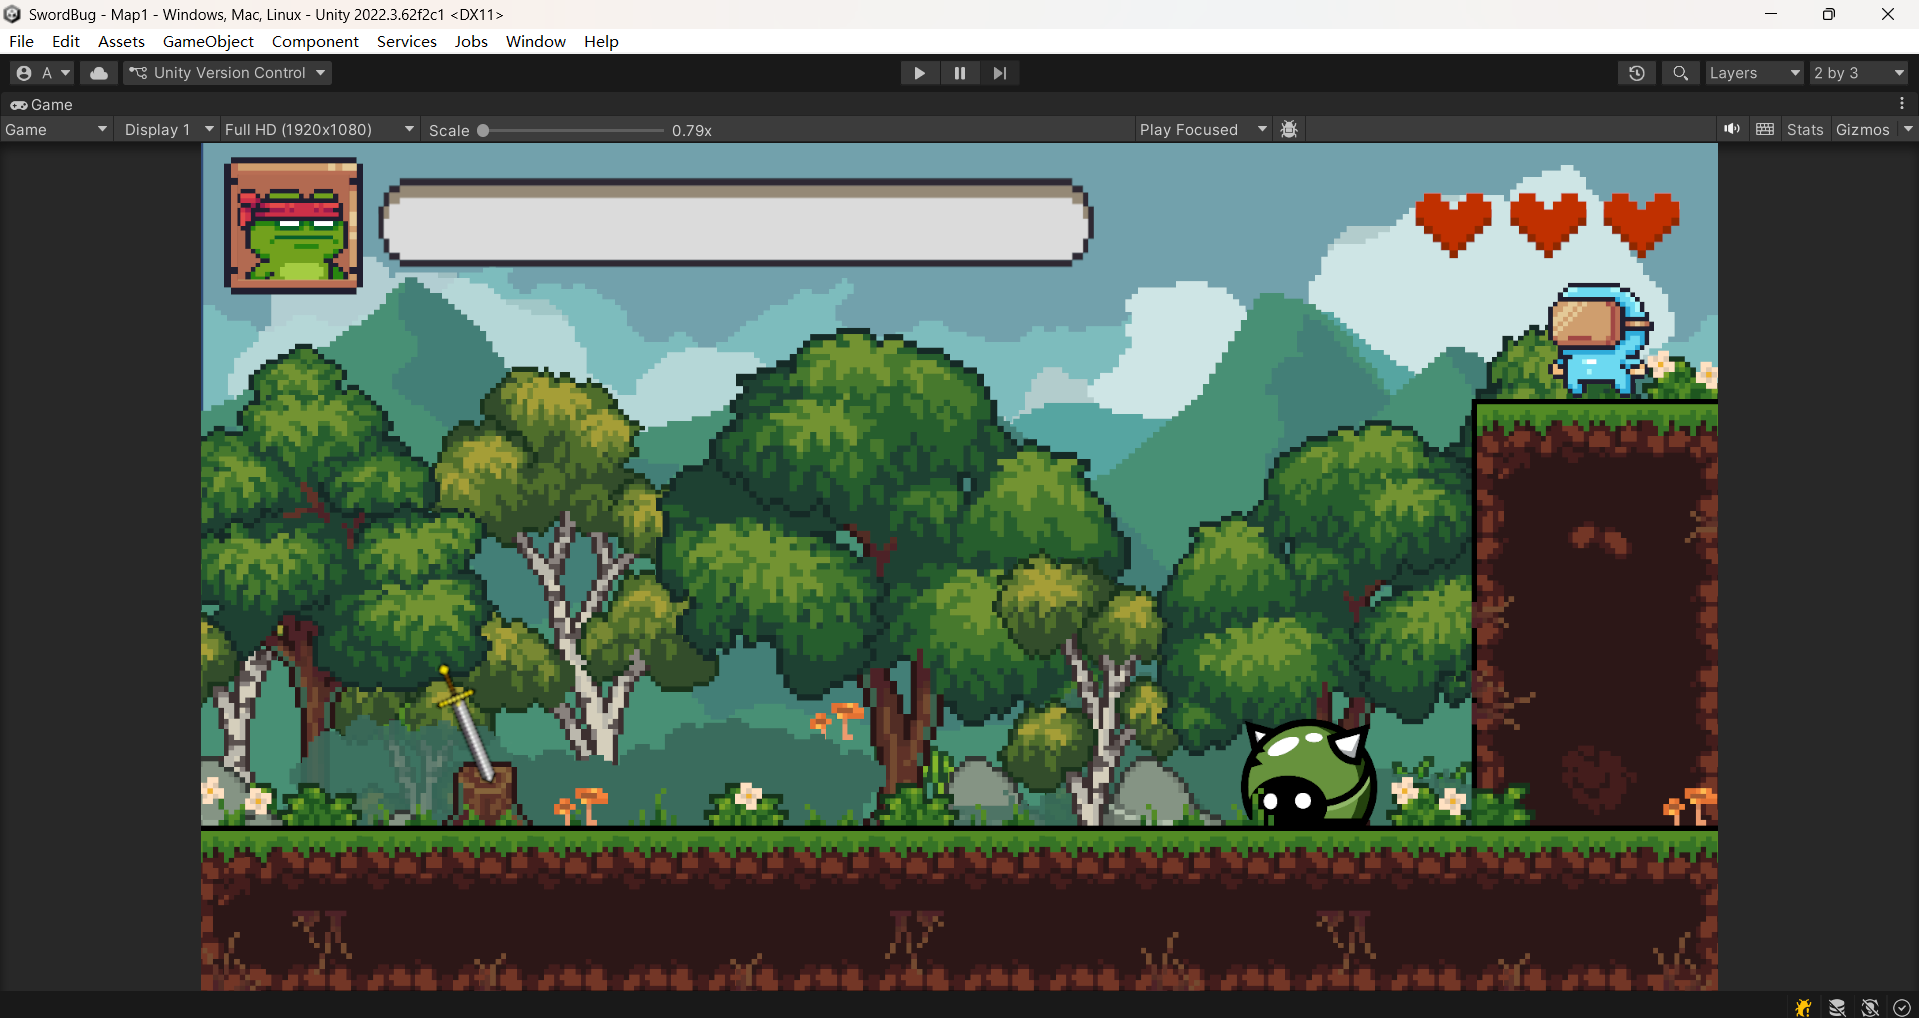Click the Unity Version Control button
Screen dimensions: 1919x1018
tap(227, 73)
